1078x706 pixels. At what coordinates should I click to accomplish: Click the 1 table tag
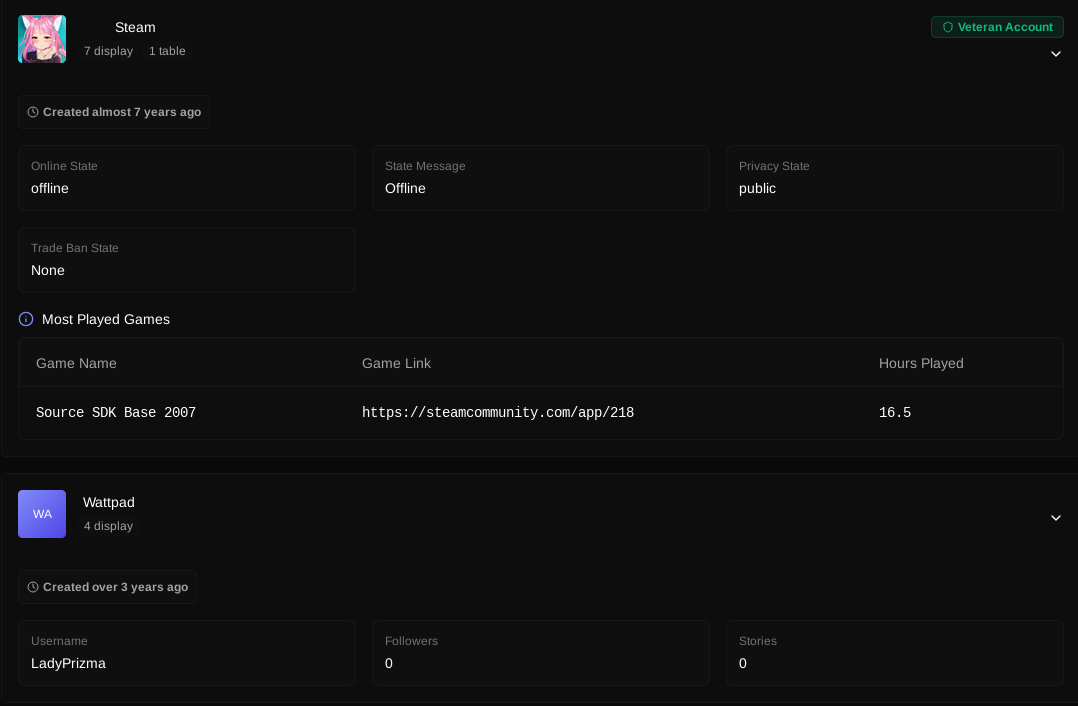tap(167, 51)
